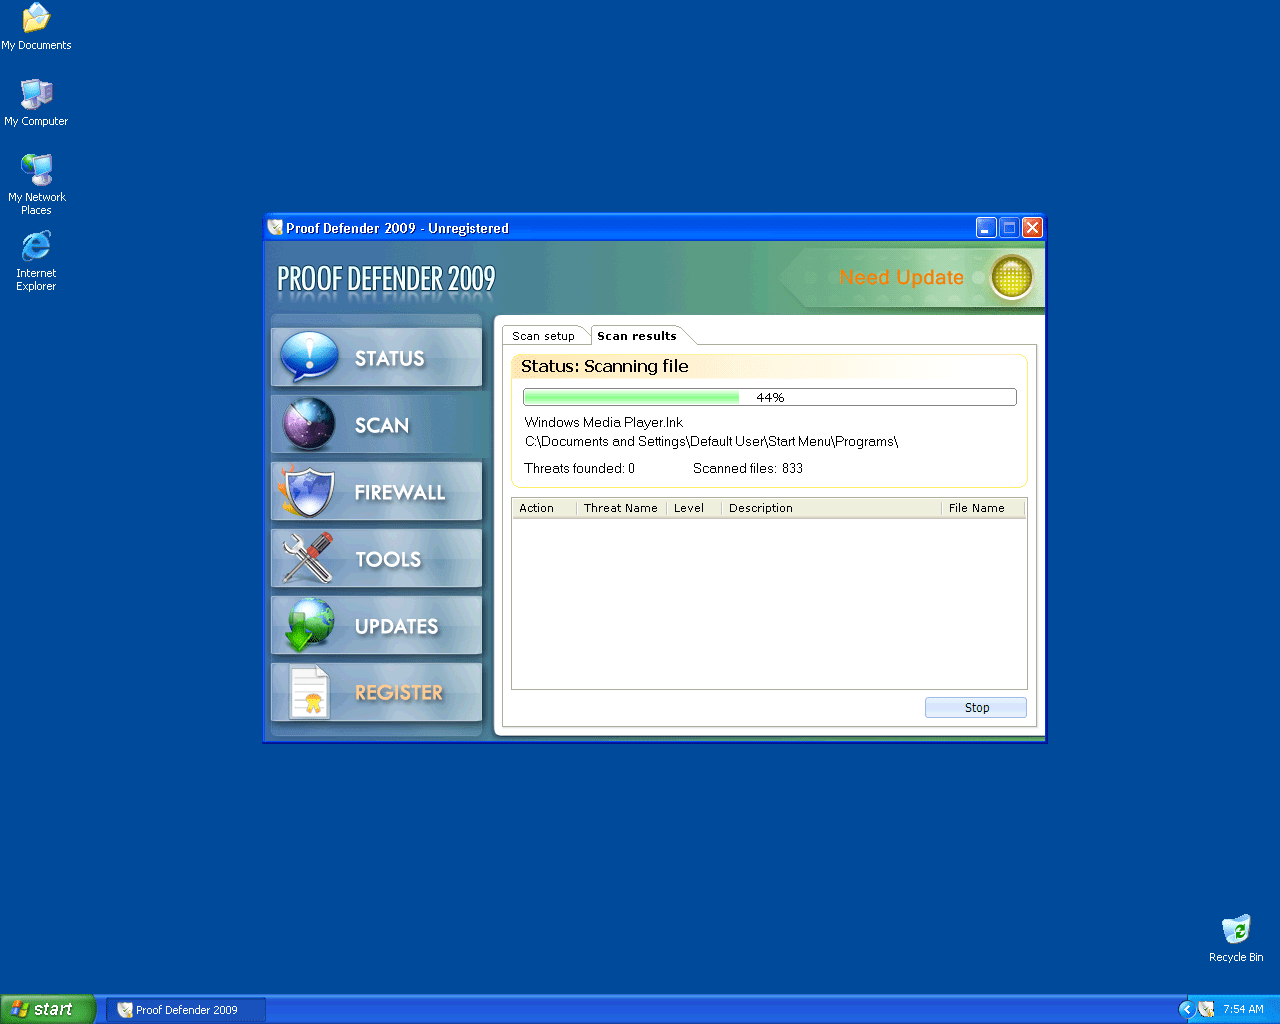Select the Scan results tab
The height and width of the screenshot is (1024, 1280).
point(637,336)
